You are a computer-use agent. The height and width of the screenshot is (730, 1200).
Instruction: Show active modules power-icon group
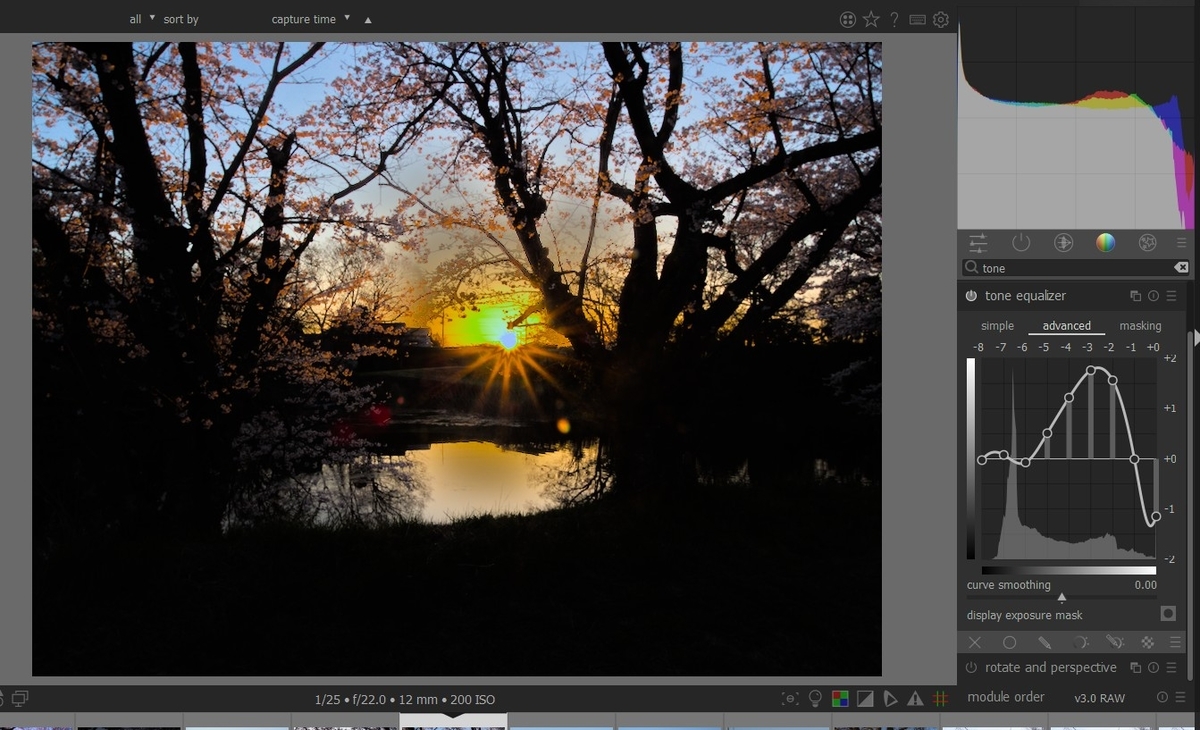tap(1021, 242)
